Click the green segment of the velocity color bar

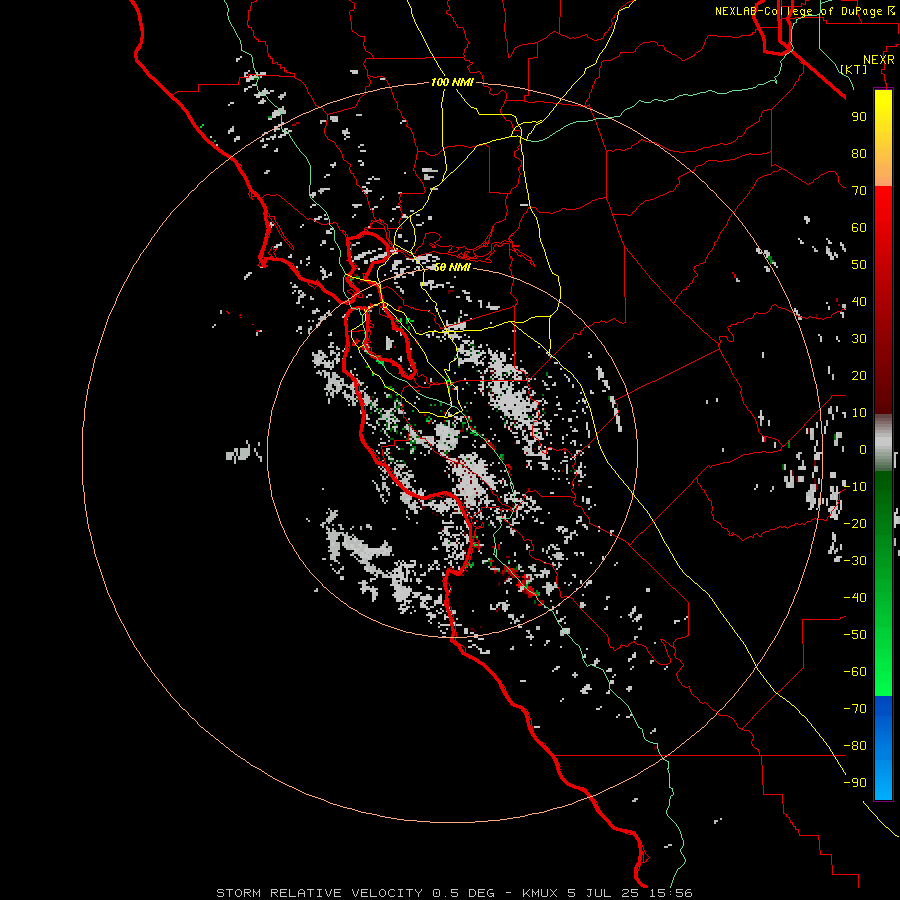(883, 583)
